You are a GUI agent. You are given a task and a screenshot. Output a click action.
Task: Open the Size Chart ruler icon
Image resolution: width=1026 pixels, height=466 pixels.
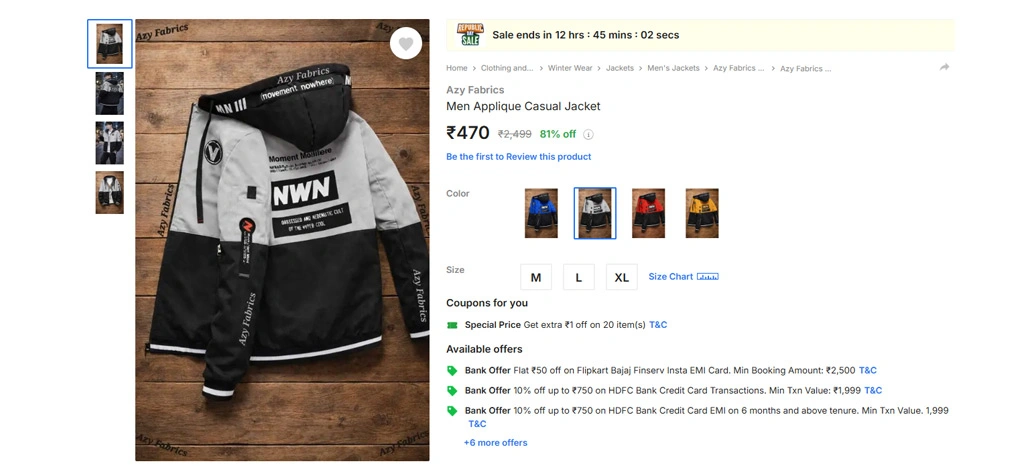pyautogui.click(x=707, y=277)
